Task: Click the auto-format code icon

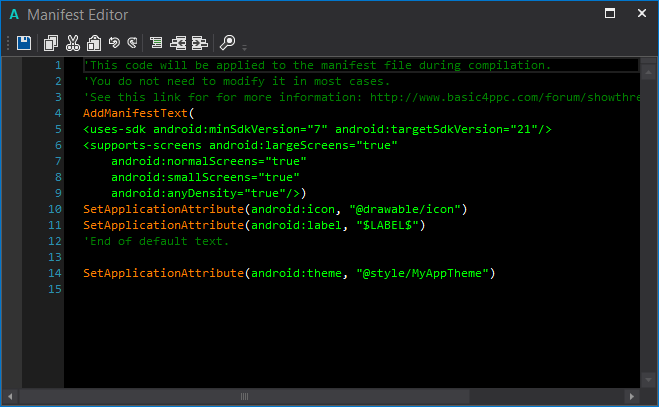Action: (x=156, y=43)
